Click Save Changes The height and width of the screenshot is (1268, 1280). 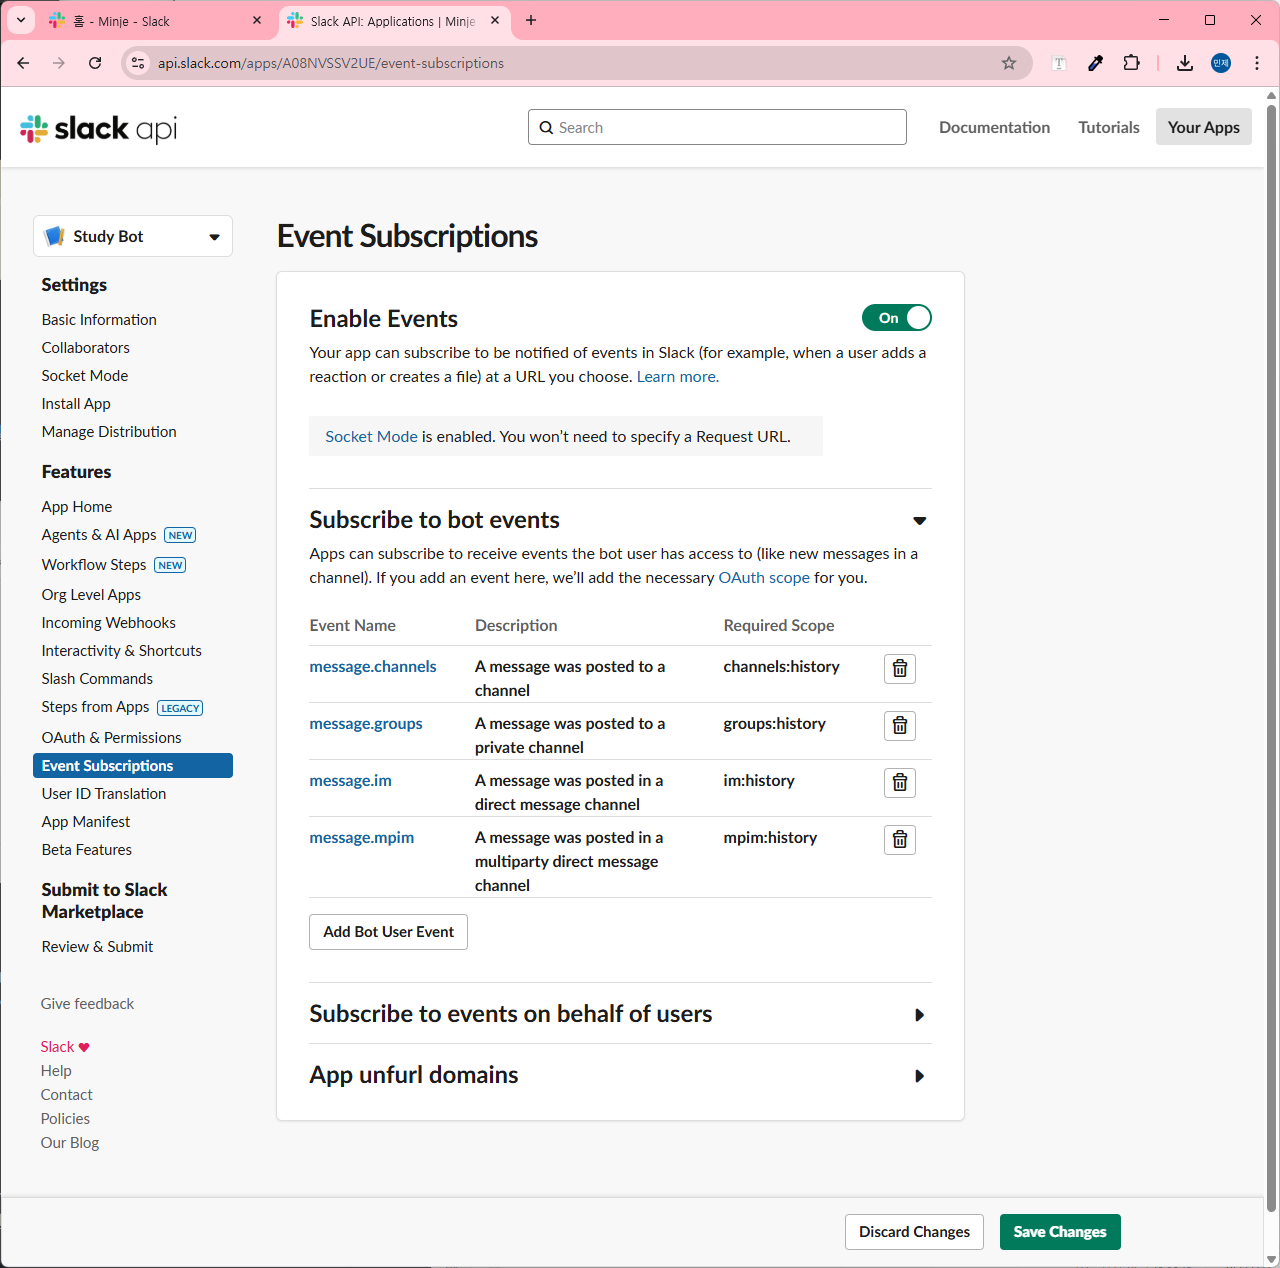1060,1232
